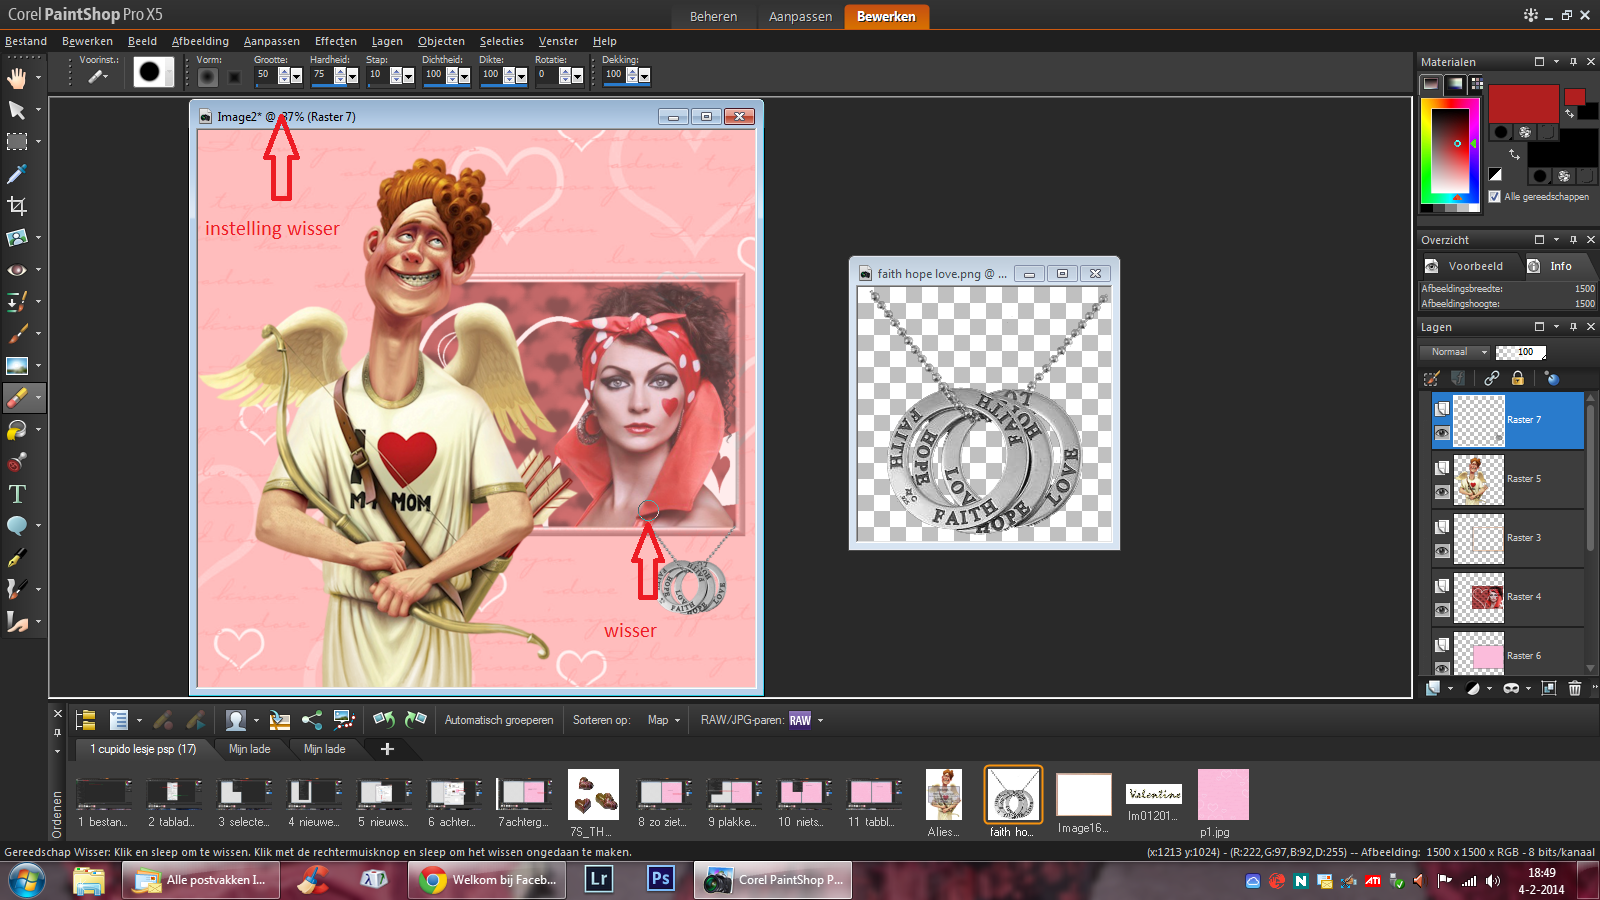Click the red foreground color swatch
Screen dimensions: 1600x900
coord(1523,104)
